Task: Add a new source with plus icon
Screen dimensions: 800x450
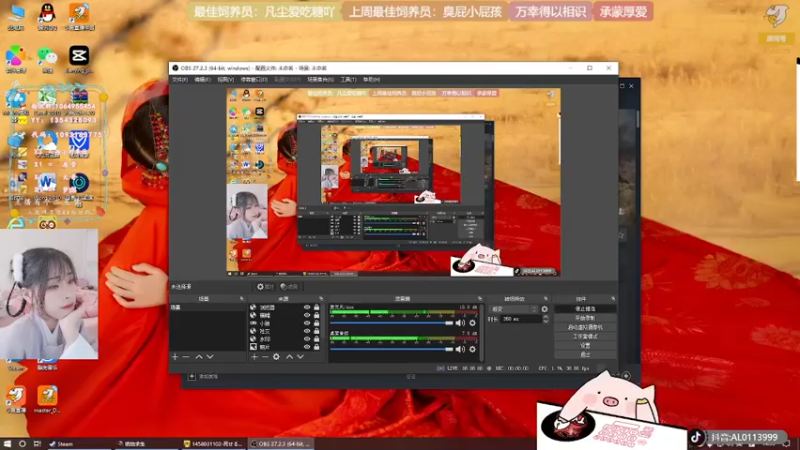Action: (x=255, y=357)
